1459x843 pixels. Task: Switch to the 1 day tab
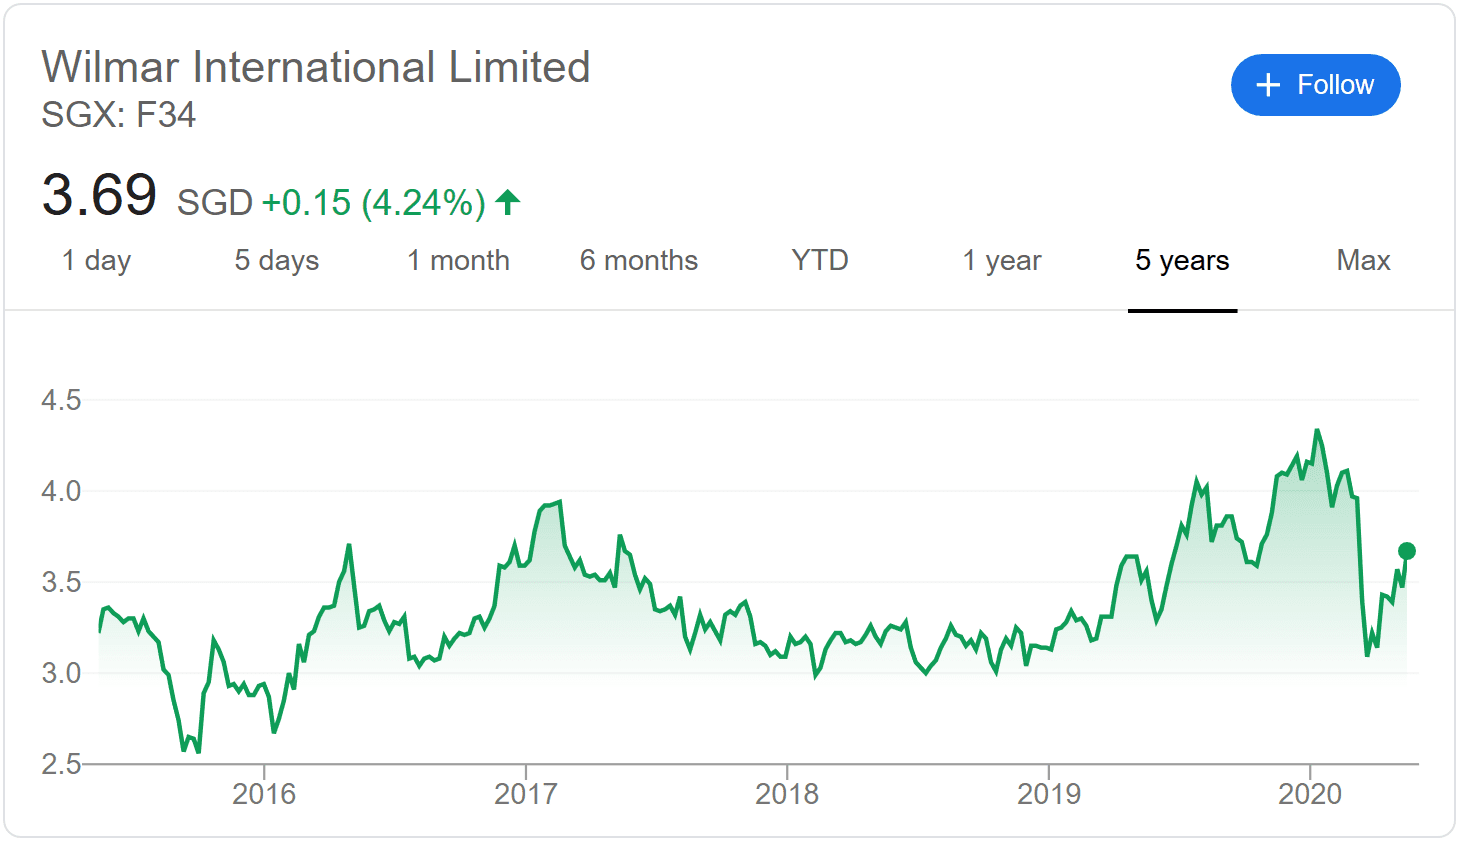click(x=96, y=261)
